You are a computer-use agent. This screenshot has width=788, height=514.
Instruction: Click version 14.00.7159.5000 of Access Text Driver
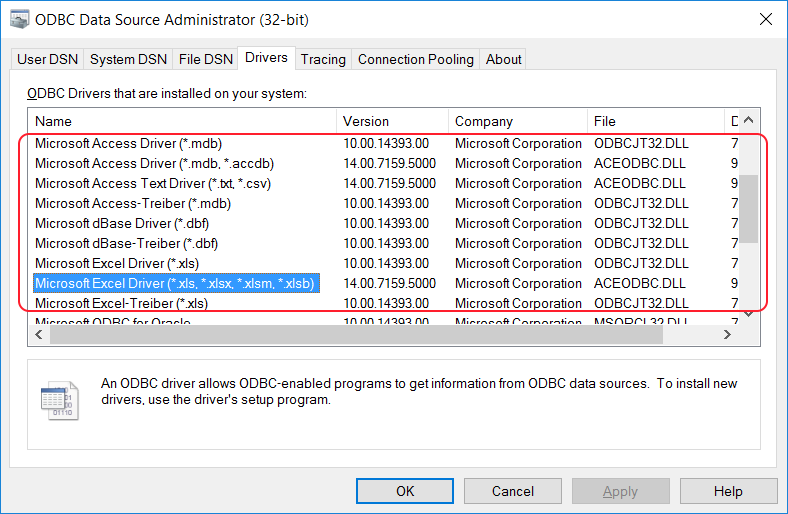[389, 183]
